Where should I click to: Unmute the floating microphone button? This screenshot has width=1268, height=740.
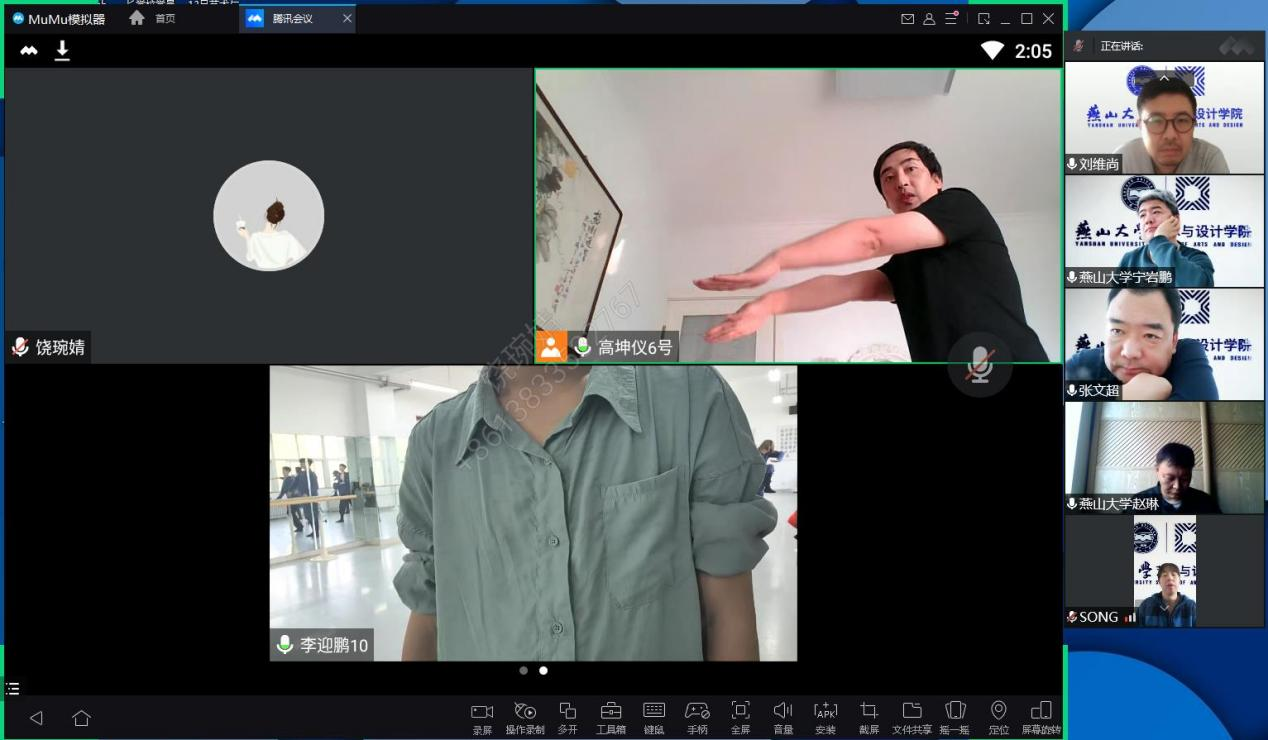pyautogui.click(x=979, y=367)
